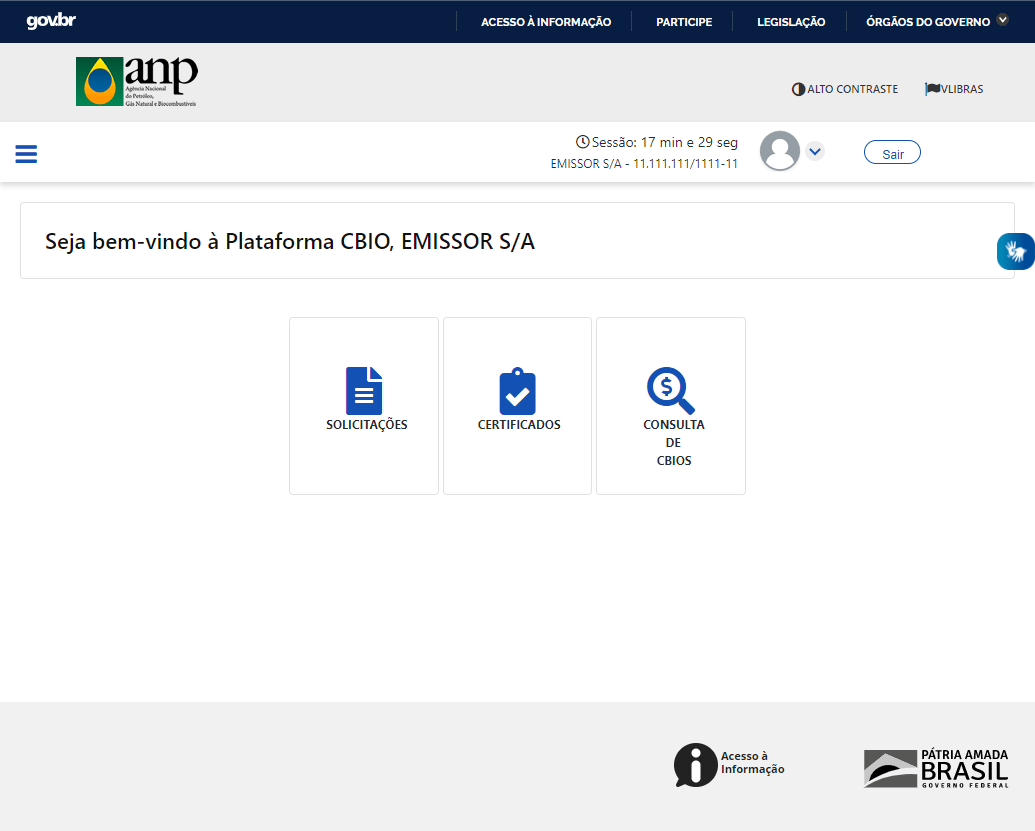Click the session clock icon
Viewport: 1035px width, 831px height.
point(582,142)
